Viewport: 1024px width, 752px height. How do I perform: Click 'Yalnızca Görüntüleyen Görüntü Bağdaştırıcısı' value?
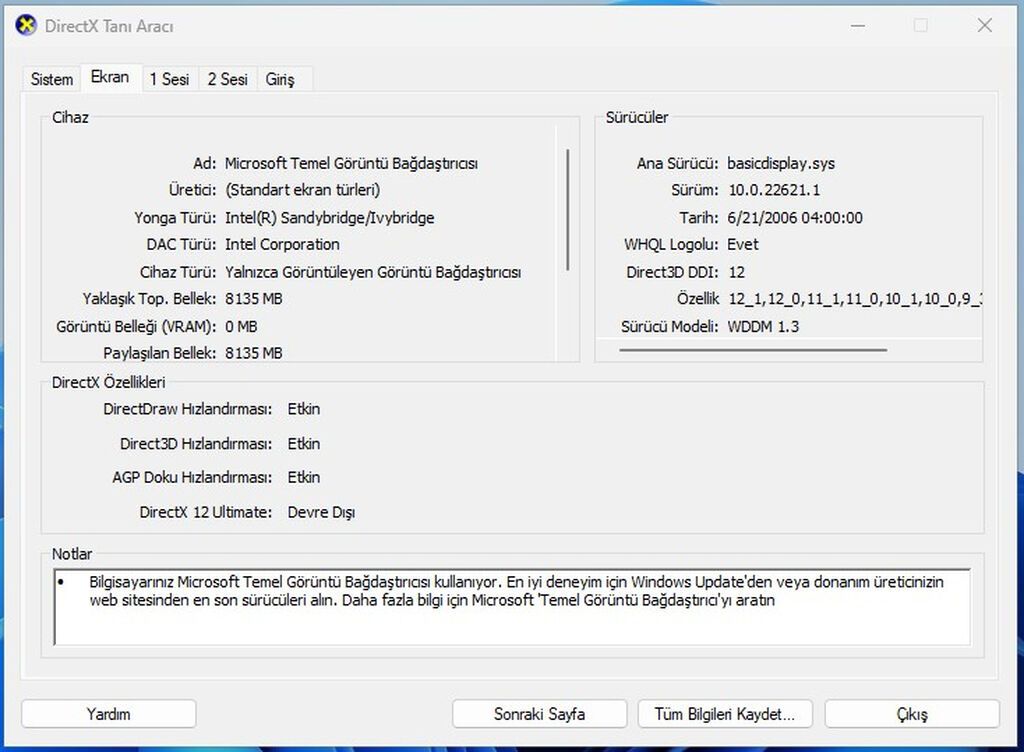point(373,272)
